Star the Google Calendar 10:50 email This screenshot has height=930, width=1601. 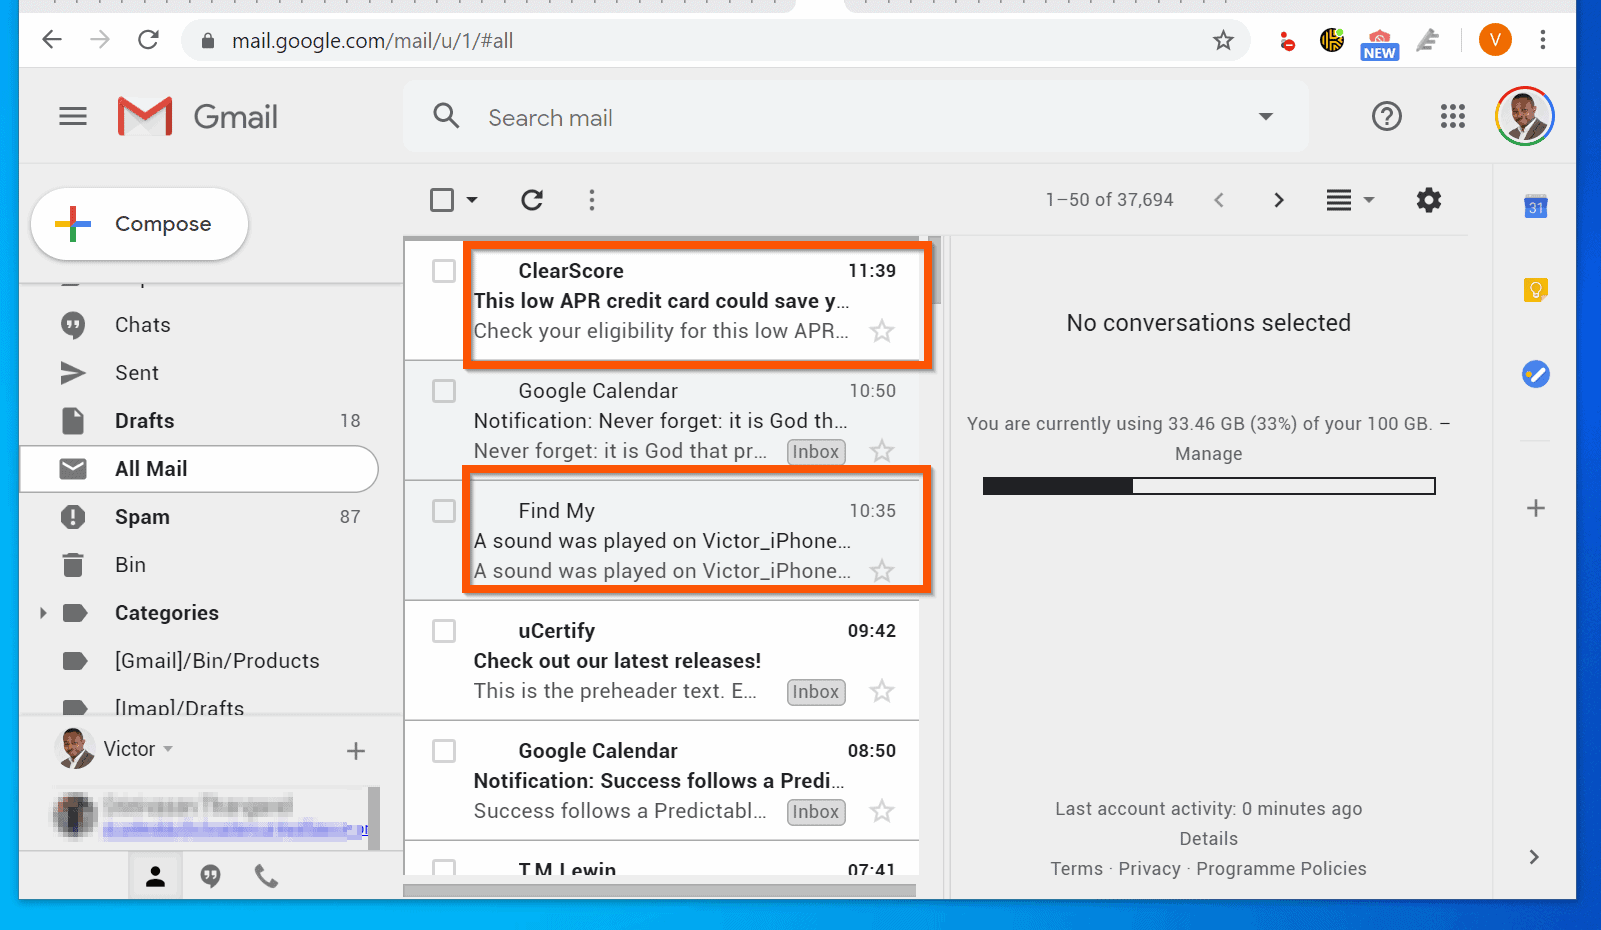pyautogui.click(x=881, y=451)
